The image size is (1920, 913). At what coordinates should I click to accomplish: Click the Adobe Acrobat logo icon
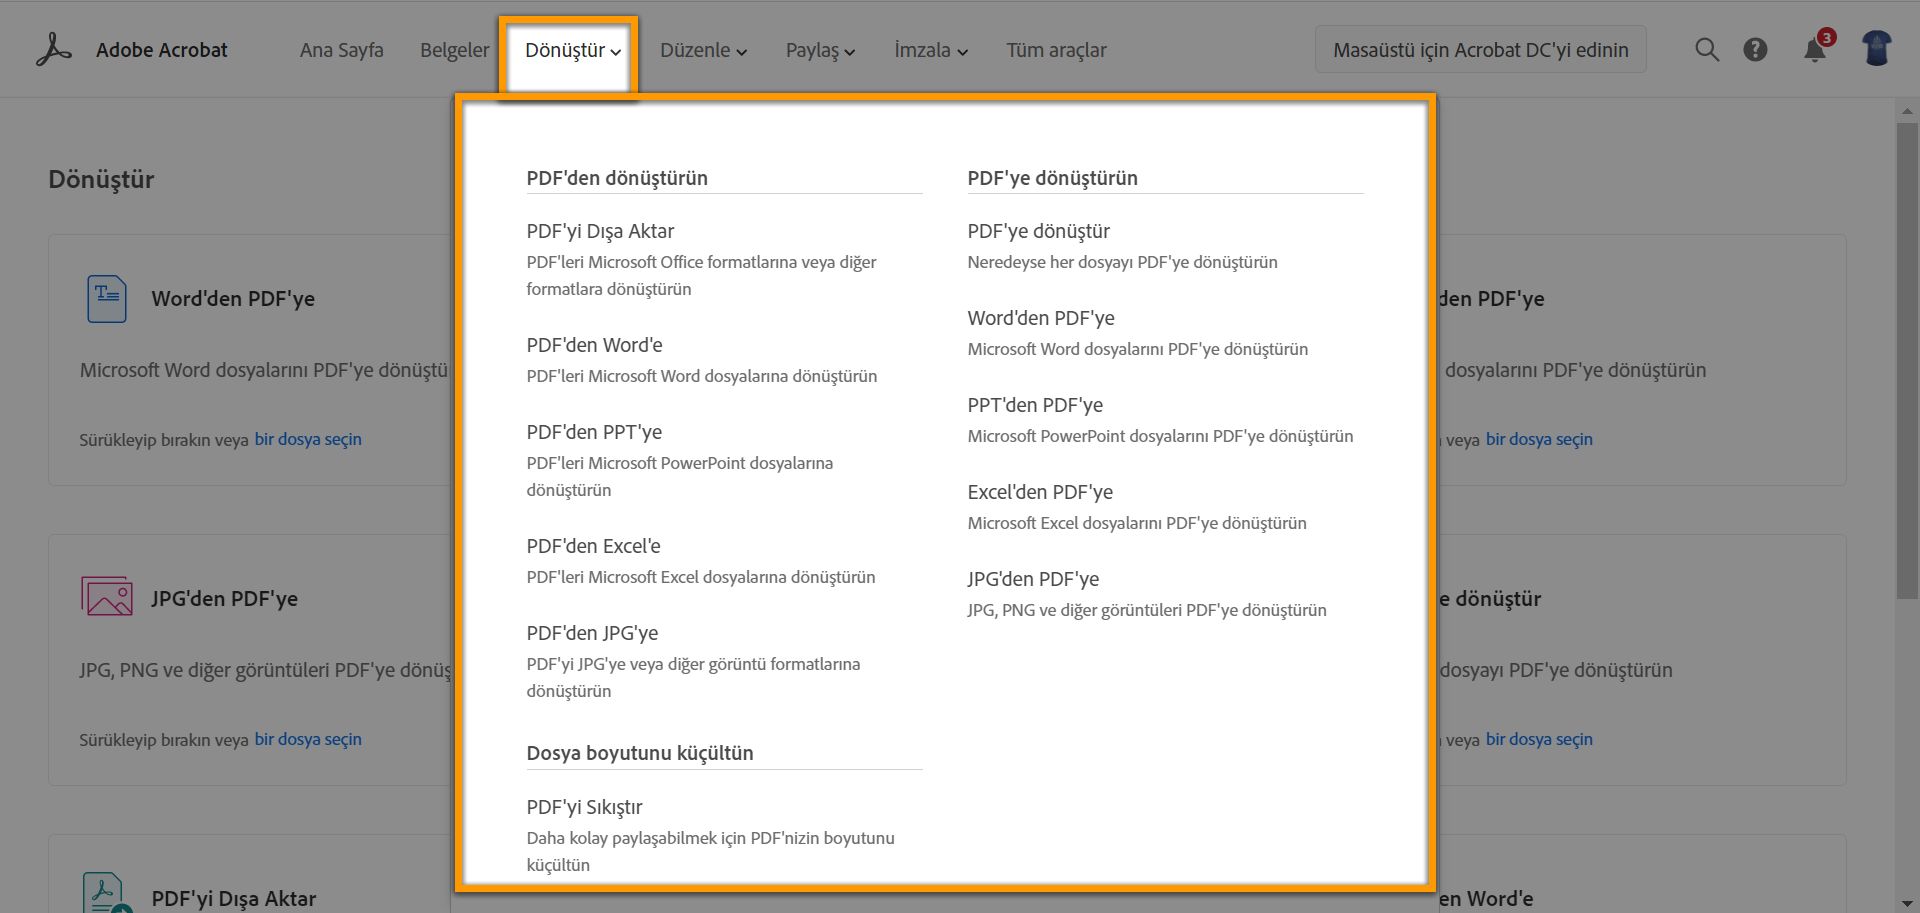coord(54,50)
